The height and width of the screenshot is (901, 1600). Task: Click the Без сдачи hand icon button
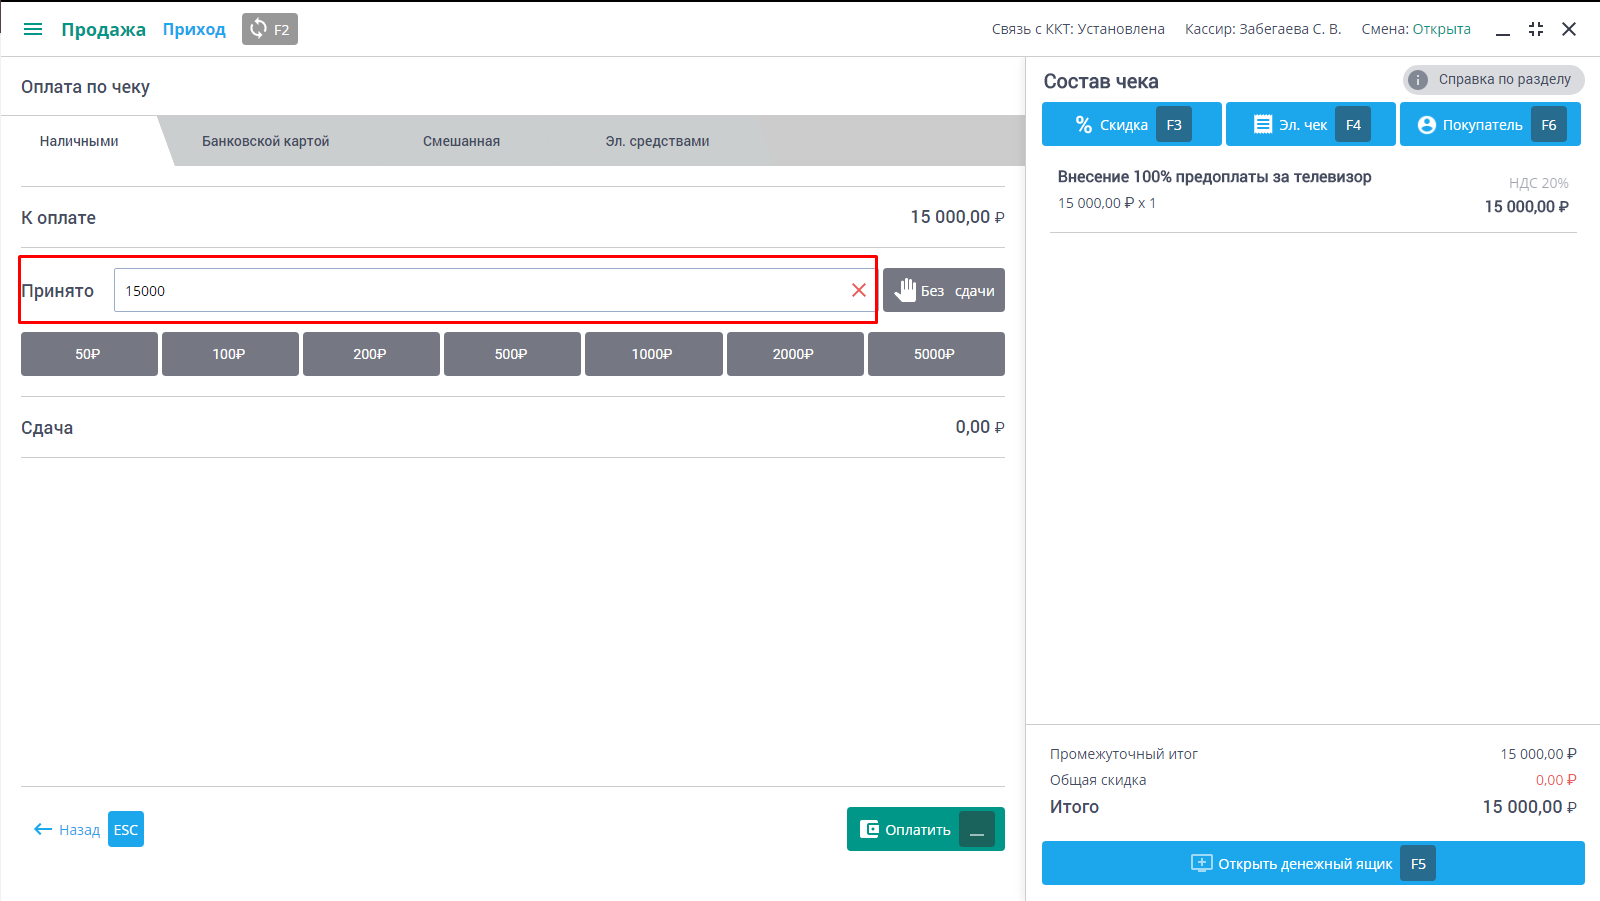point(944,290)
